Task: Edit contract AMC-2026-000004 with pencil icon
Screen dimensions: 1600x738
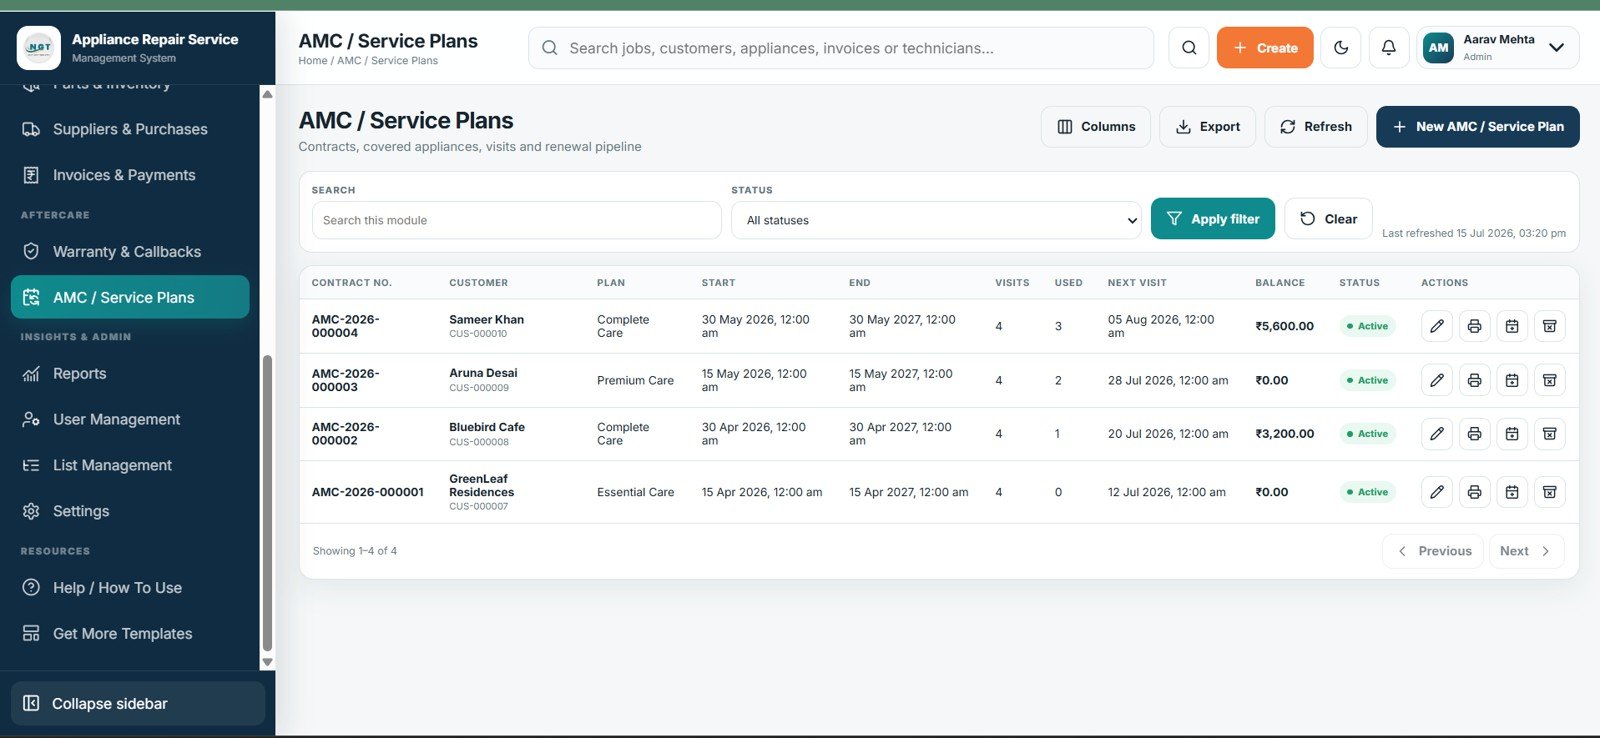Action: coord(1437,326)
